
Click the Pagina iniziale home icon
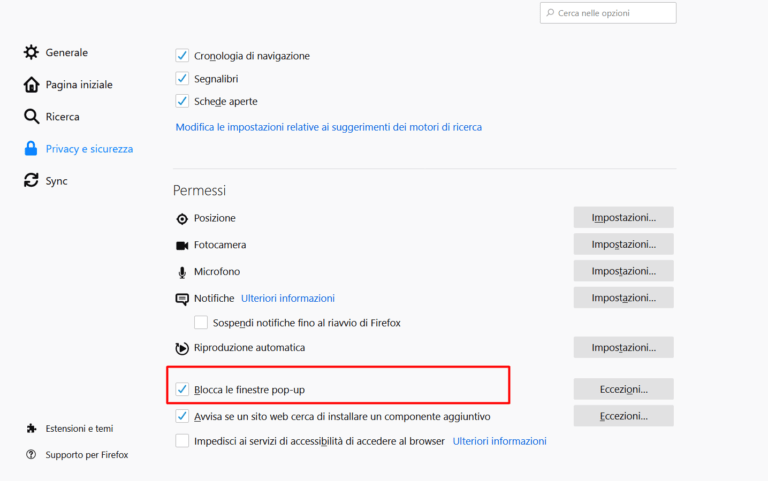(x=31, y=85)
